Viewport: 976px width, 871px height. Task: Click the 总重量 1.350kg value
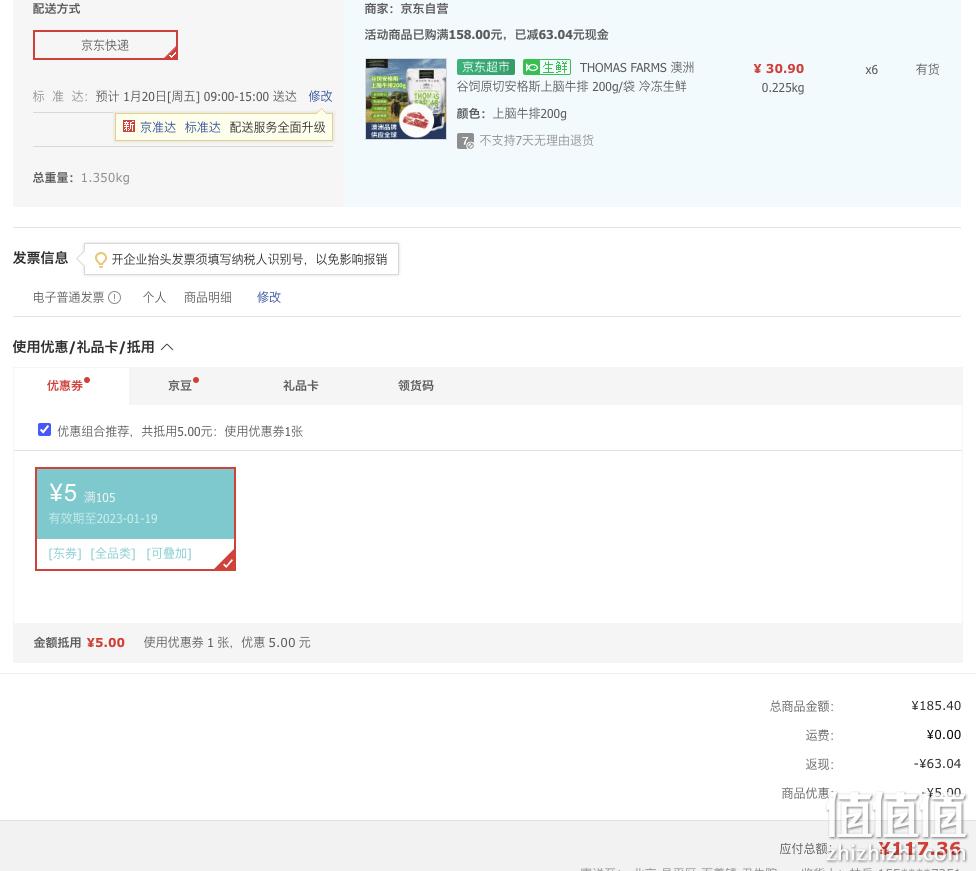click(105, 178)
